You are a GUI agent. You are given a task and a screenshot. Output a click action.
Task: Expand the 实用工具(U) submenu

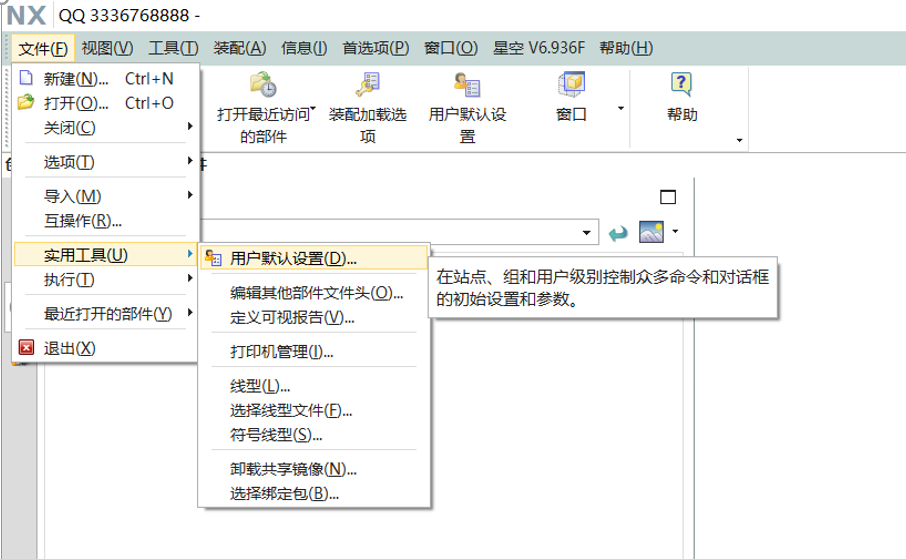pos(106,254)
